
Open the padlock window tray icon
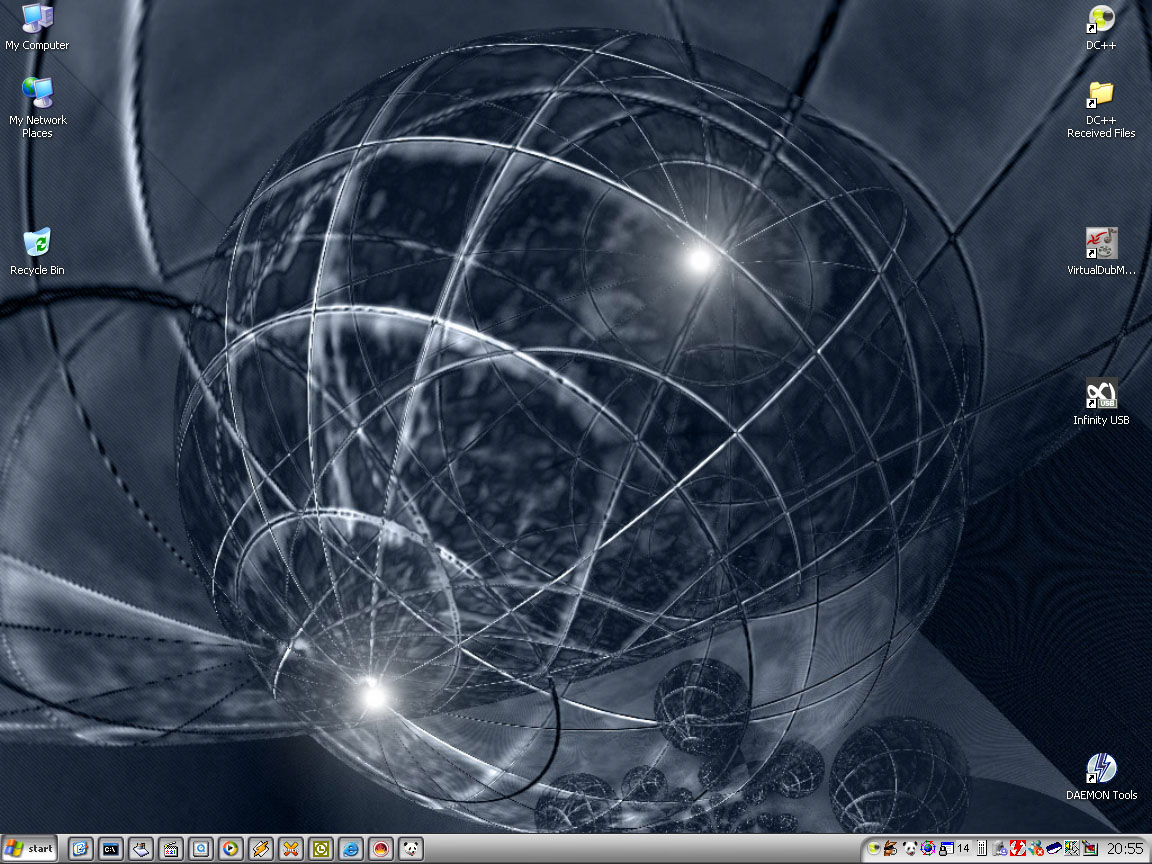pyautogui.click(x=946, y=848)
